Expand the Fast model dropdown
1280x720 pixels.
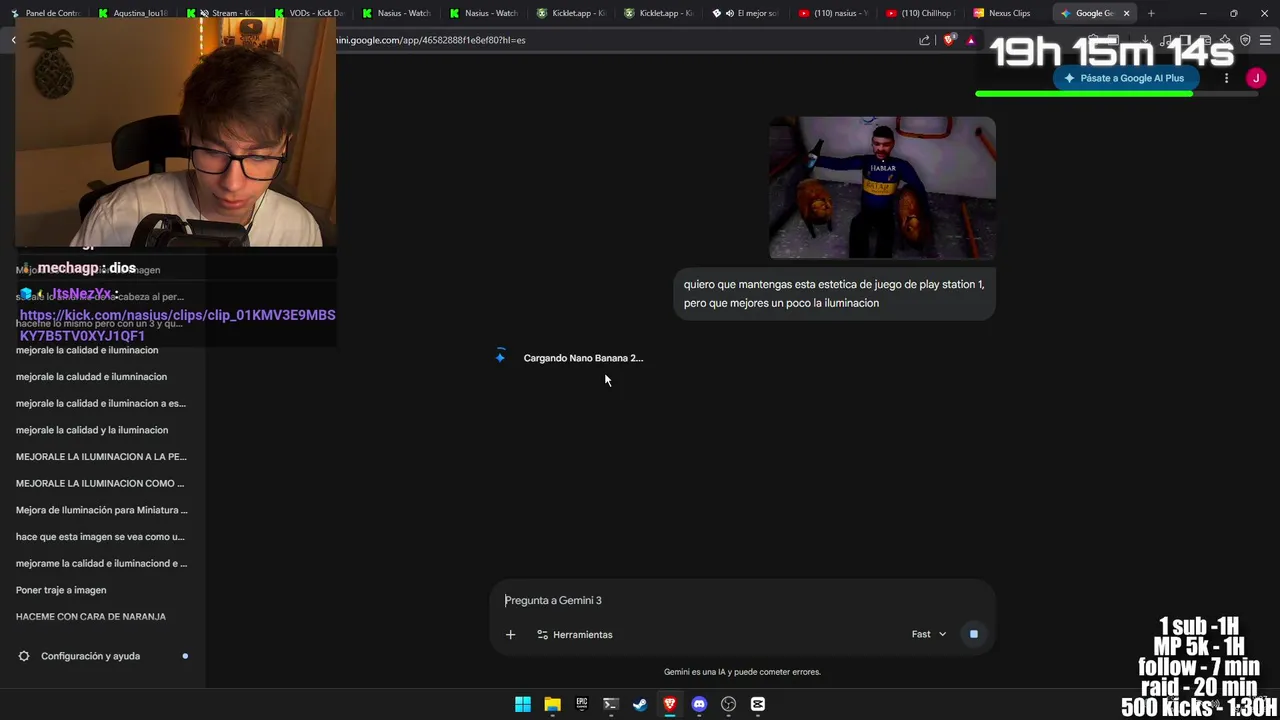928,634
